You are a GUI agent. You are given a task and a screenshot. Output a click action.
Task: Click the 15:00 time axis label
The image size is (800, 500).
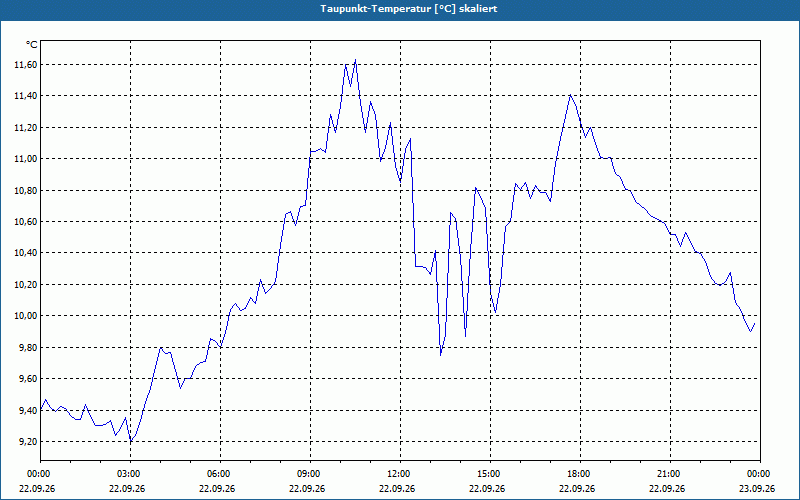point(490,474)
